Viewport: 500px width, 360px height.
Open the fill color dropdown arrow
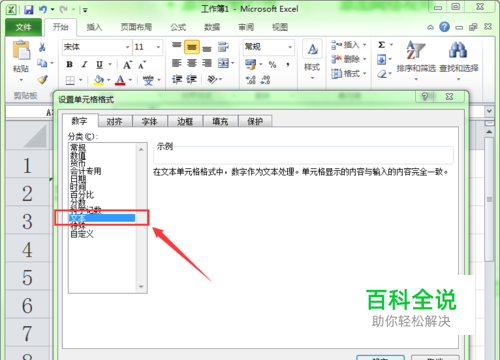pyautogui.click(x=109, y=80)
